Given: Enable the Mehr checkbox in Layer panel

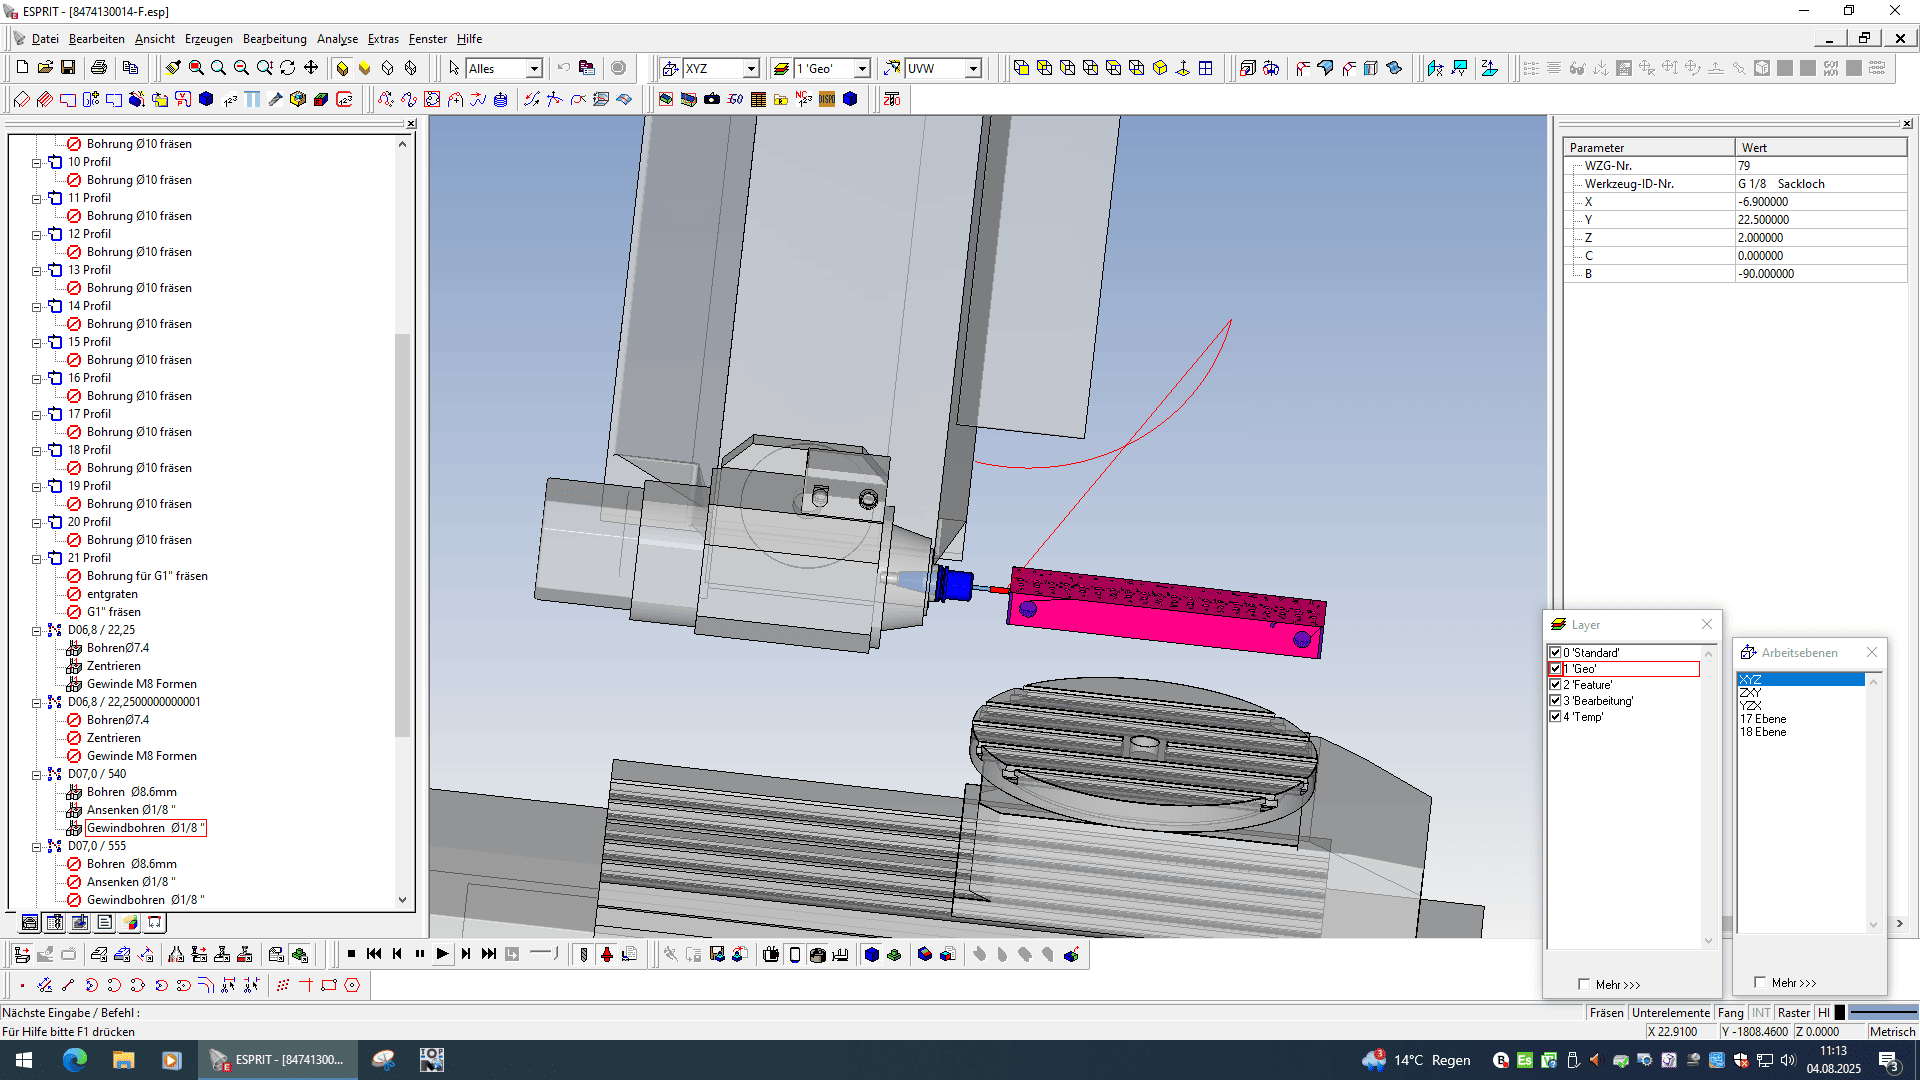Looking at the screenshot, I should pos(1584,984).
